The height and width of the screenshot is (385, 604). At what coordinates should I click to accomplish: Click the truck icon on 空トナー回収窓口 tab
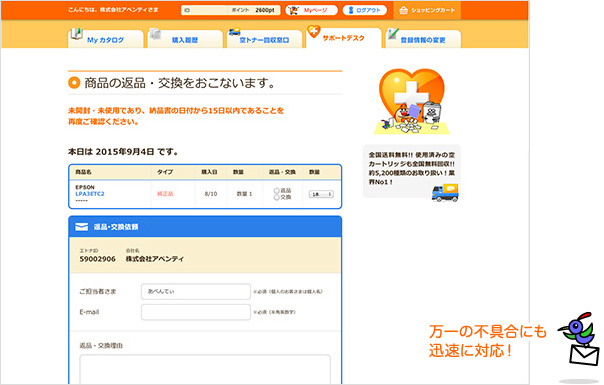234,32
